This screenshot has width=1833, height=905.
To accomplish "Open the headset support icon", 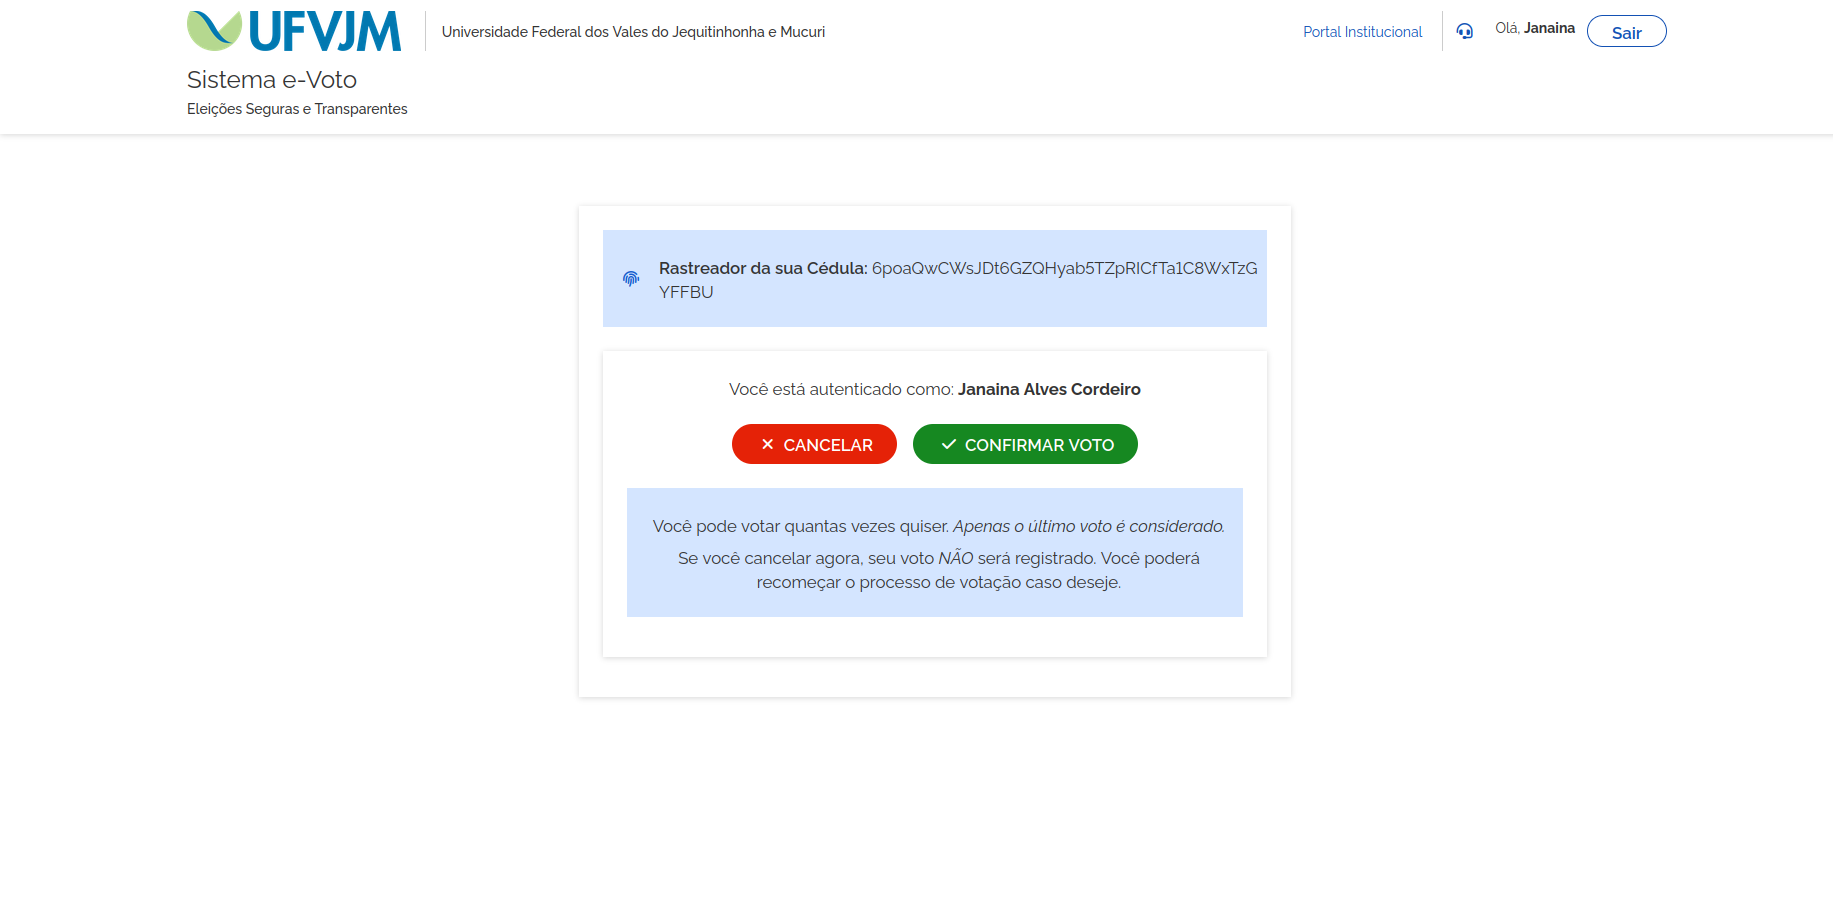I will (x=1465, y=31).
